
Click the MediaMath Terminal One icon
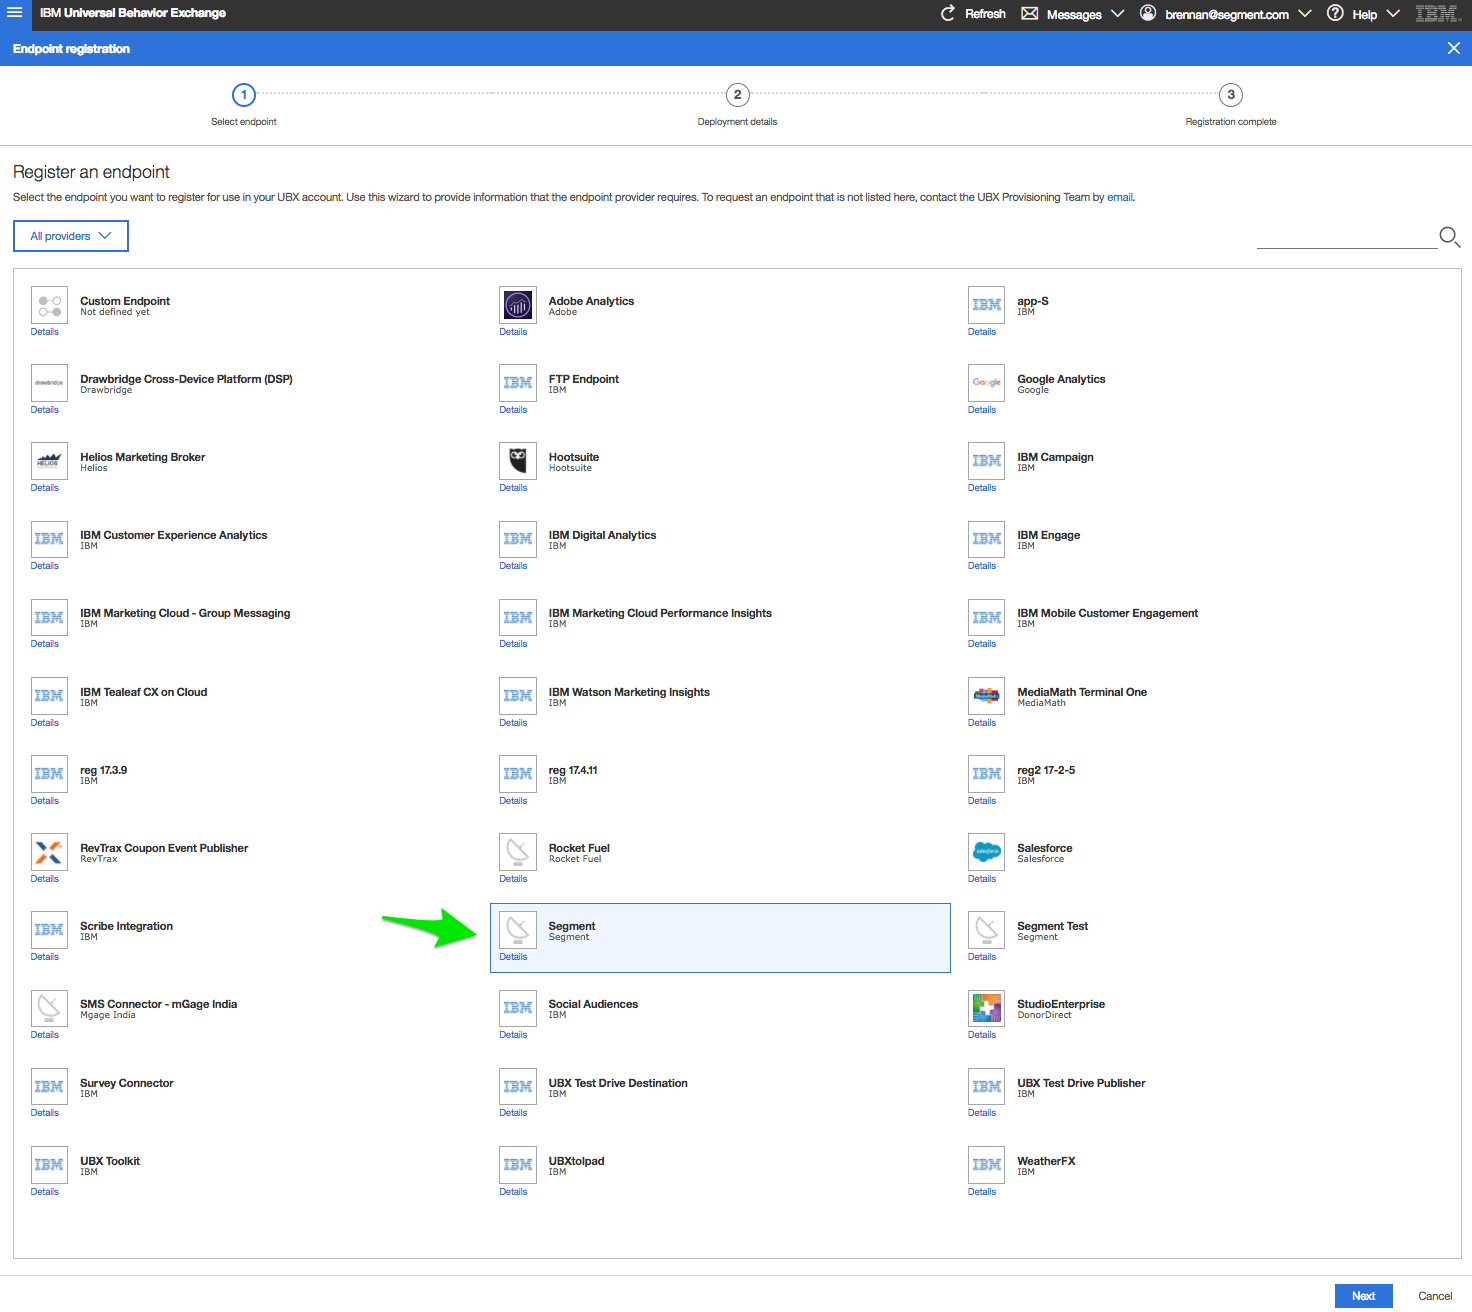tap(986, 696)
